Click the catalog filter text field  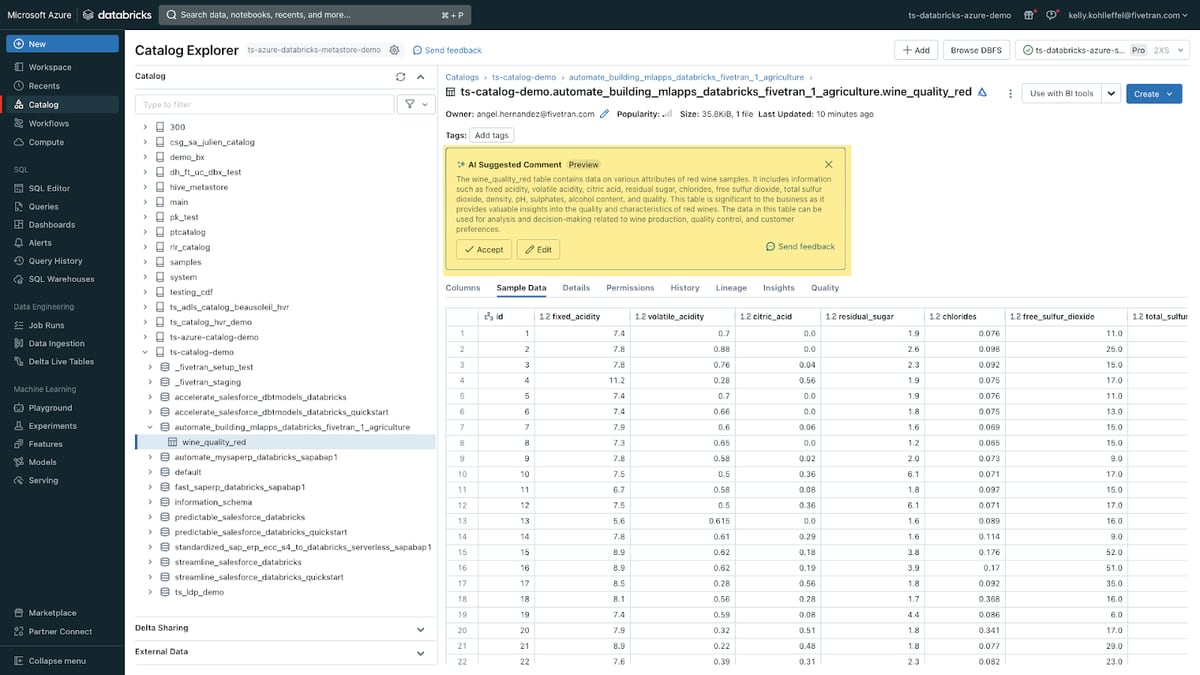[265, 104]
